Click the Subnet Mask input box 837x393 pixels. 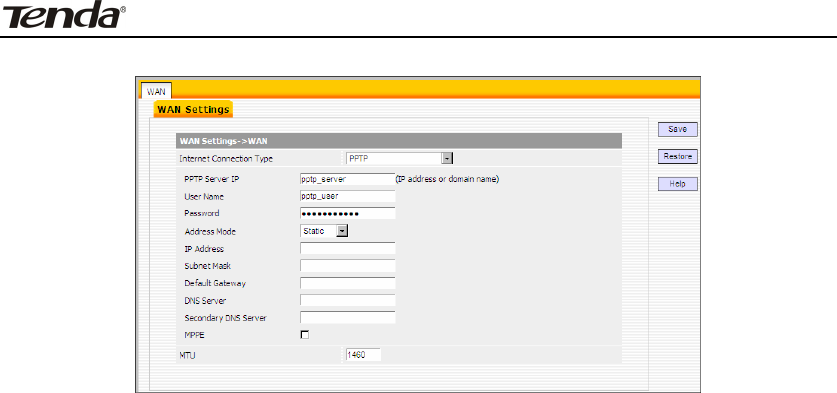click(x=348, y=265)
